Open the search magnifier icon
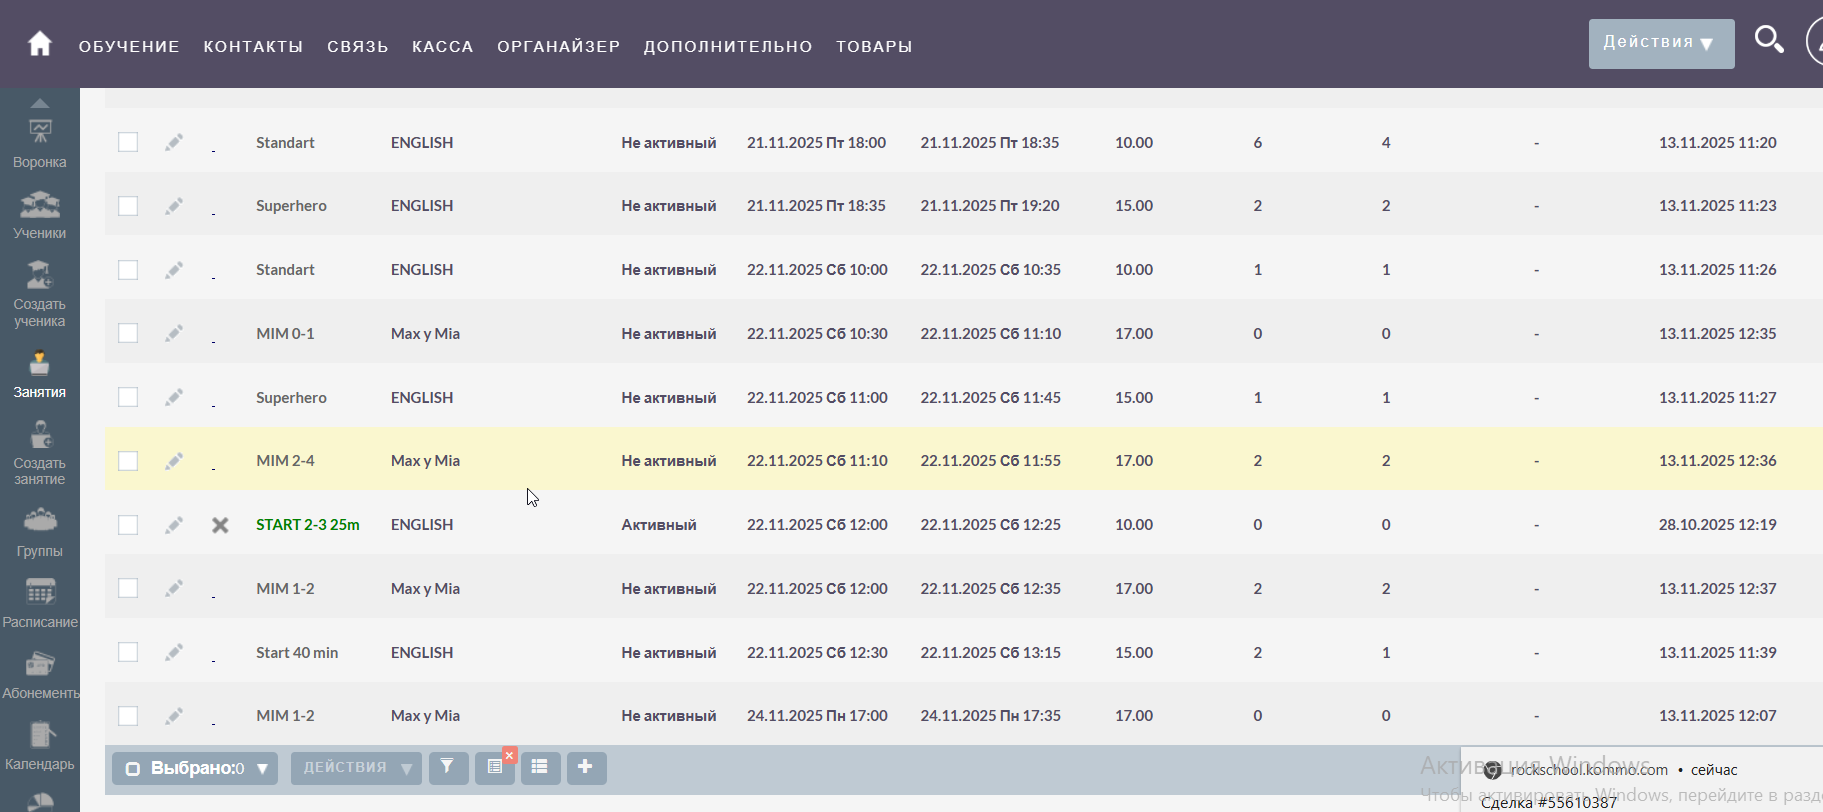This screenshot has width=1823, height=812. (x=1769, y=40)
